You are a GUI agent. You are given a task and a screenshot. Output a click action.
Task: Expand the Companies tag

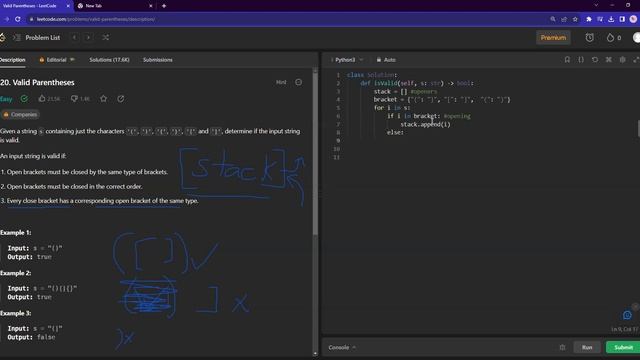(x=20, y=115)
